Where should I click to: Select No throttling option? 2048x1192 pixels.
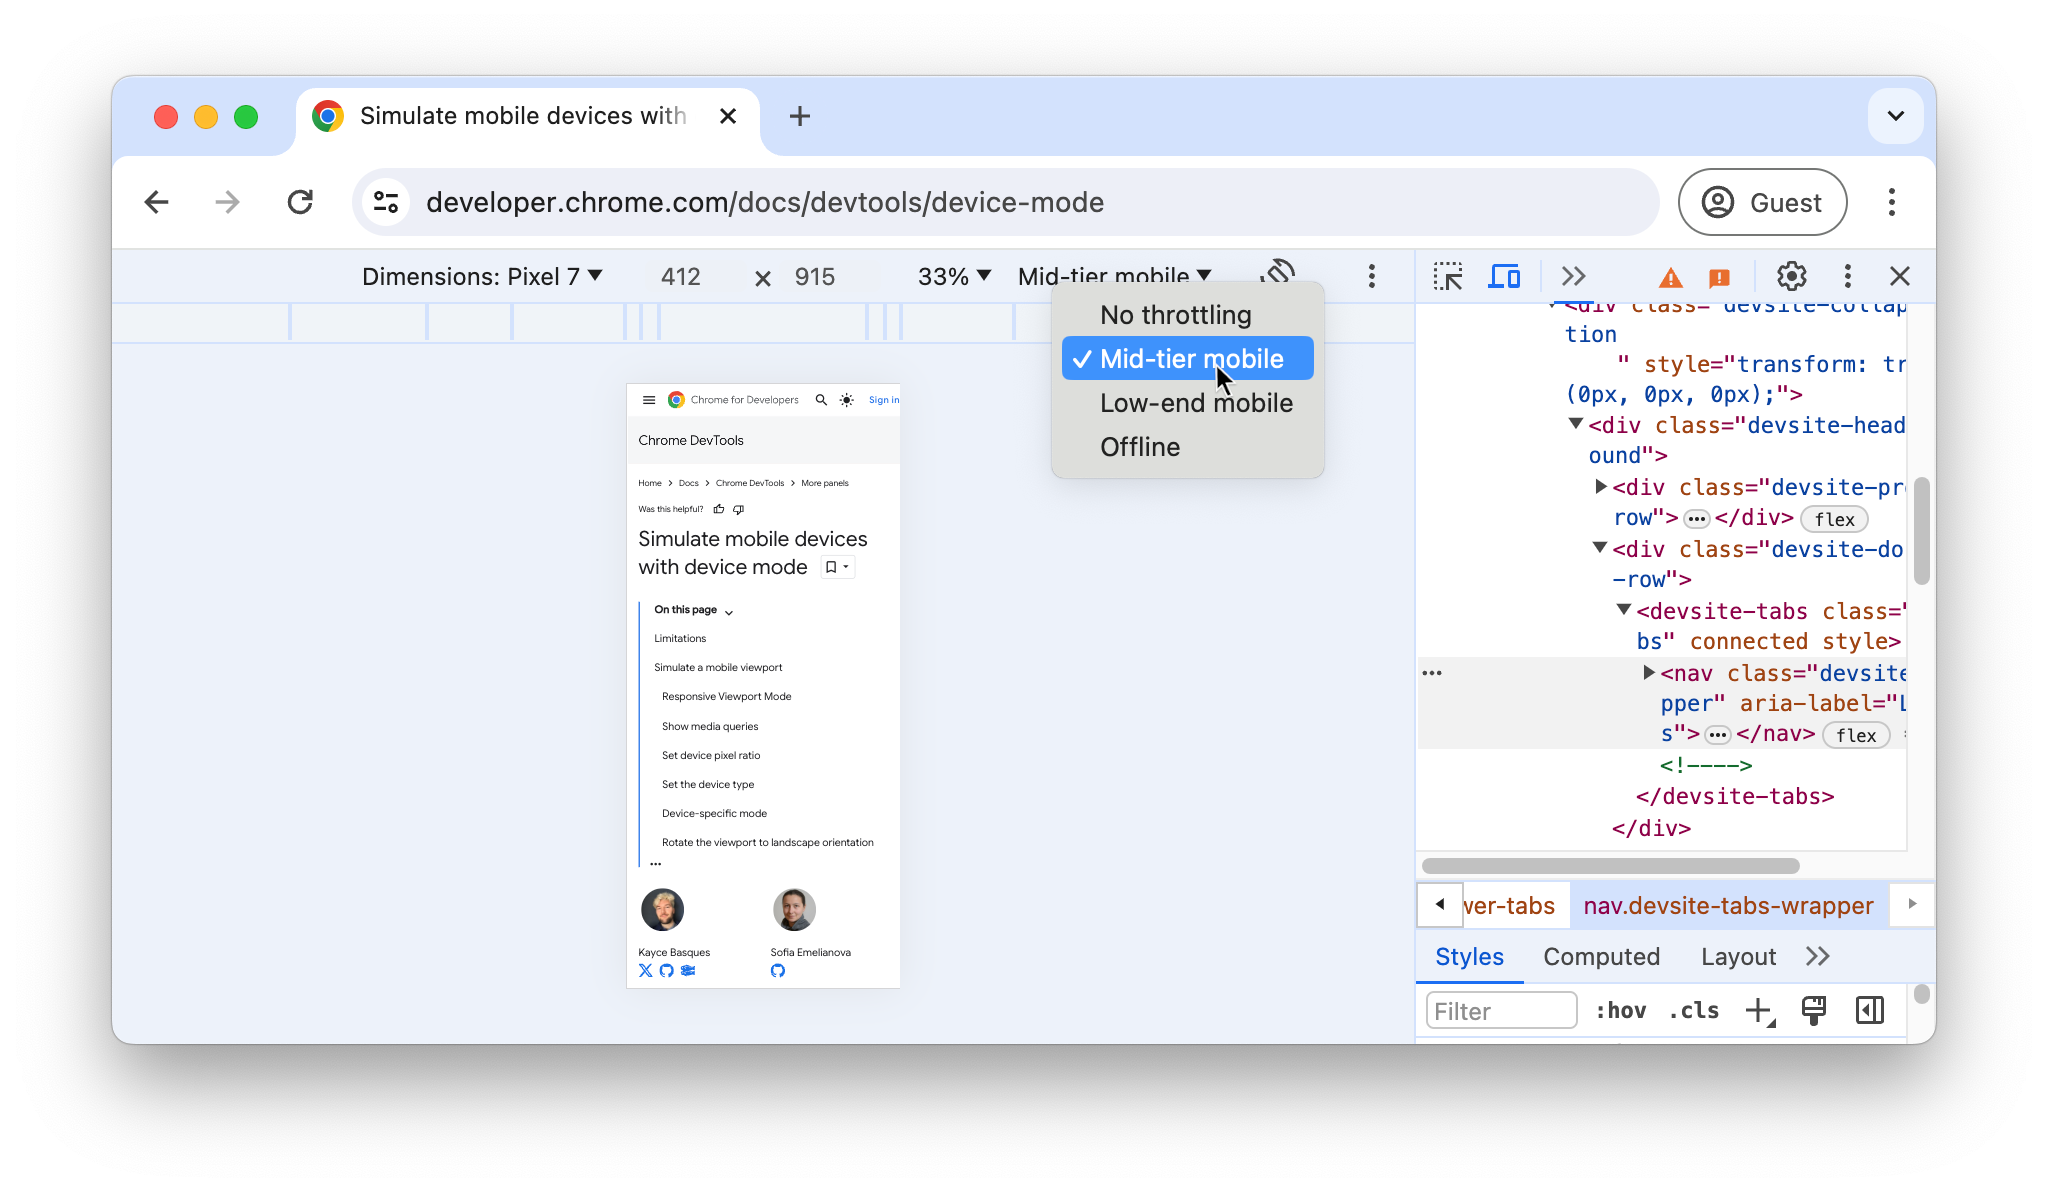pos(1176,315)
